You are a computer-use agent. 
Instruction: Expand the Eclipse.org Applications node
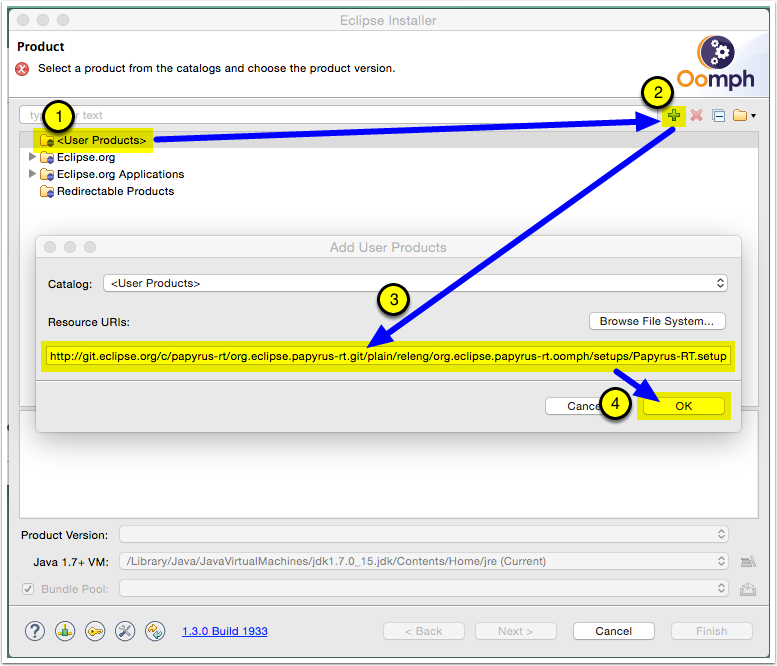[32, 174]
